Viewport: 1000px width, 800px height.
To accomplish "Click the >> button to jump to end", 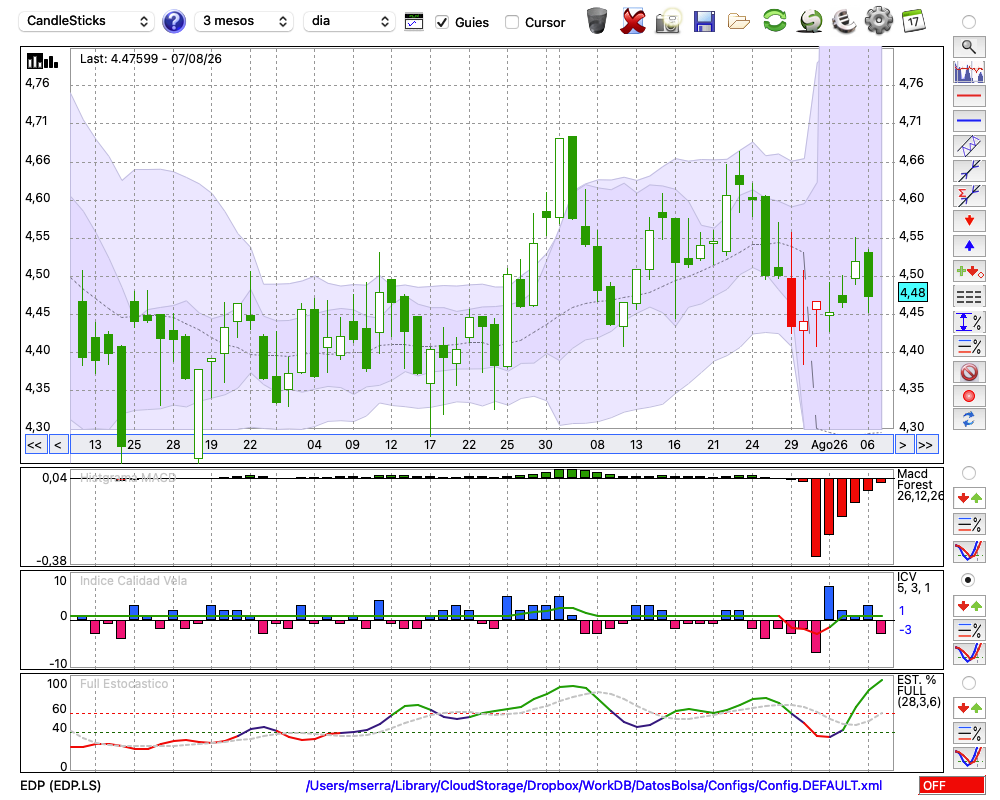I will coord(925,445).
